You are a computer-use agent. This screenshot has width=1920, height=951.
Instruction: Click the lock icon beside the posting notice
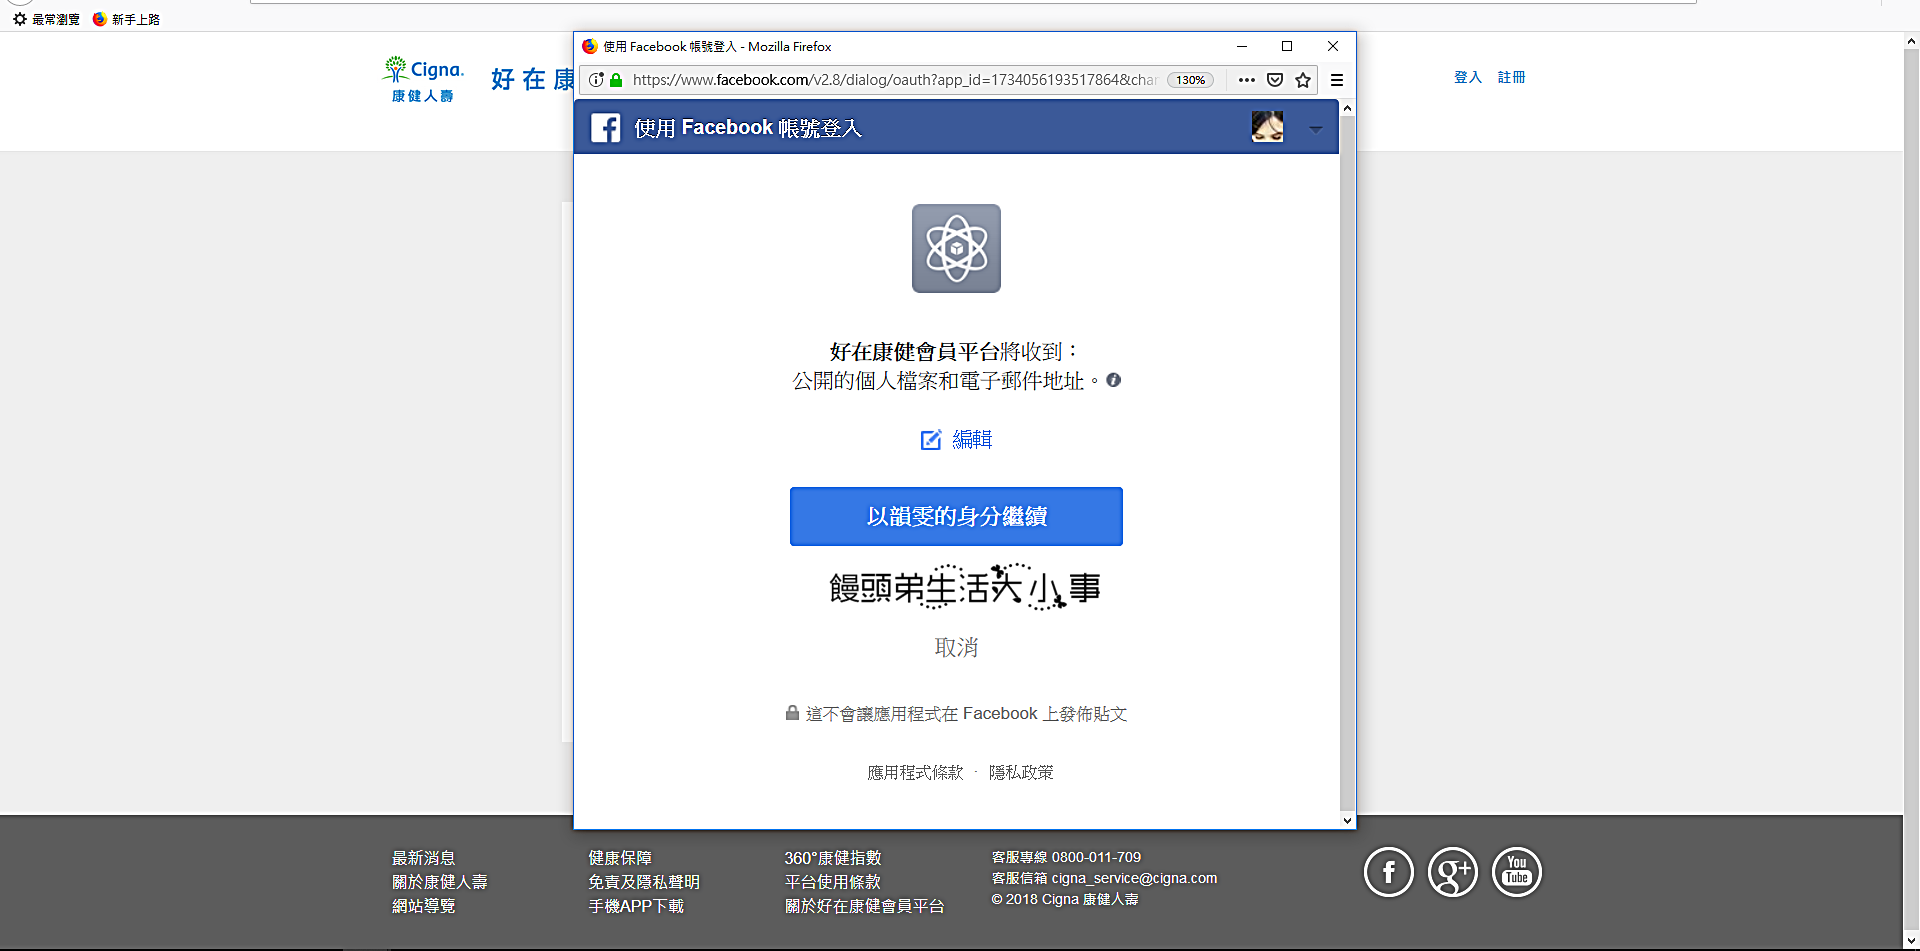792,713
